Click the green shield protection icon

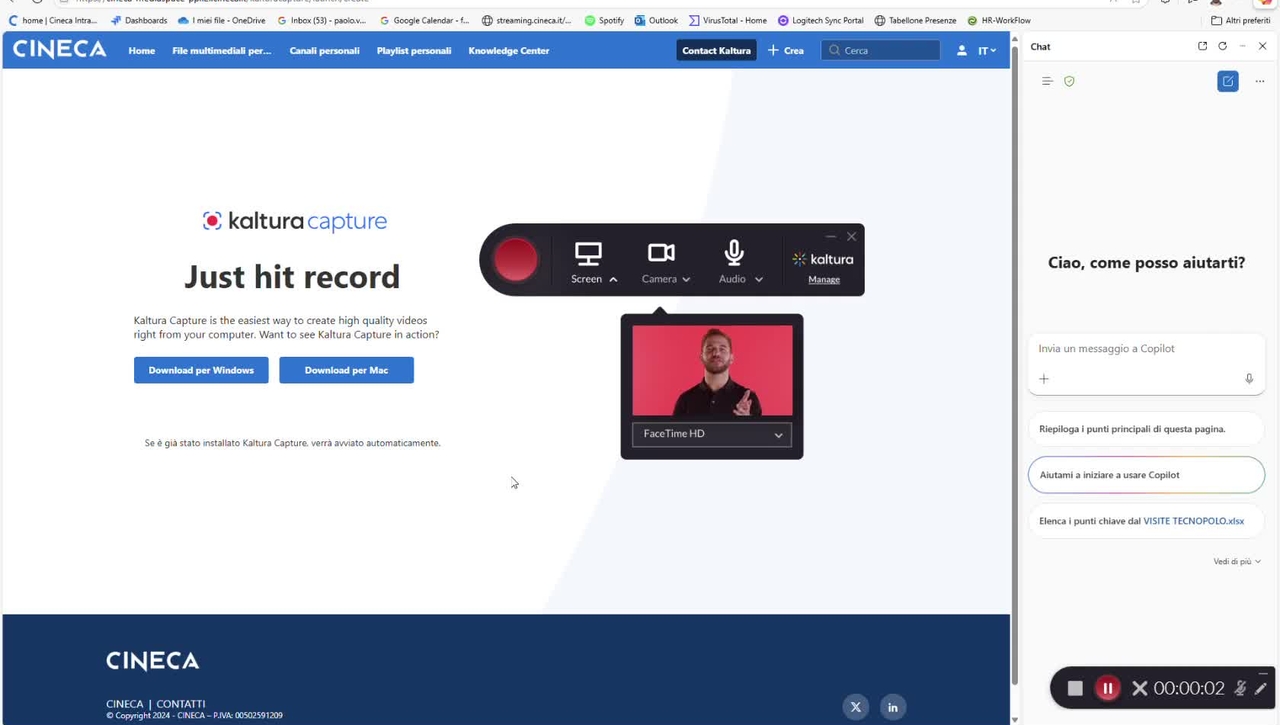coord(1069,81)
